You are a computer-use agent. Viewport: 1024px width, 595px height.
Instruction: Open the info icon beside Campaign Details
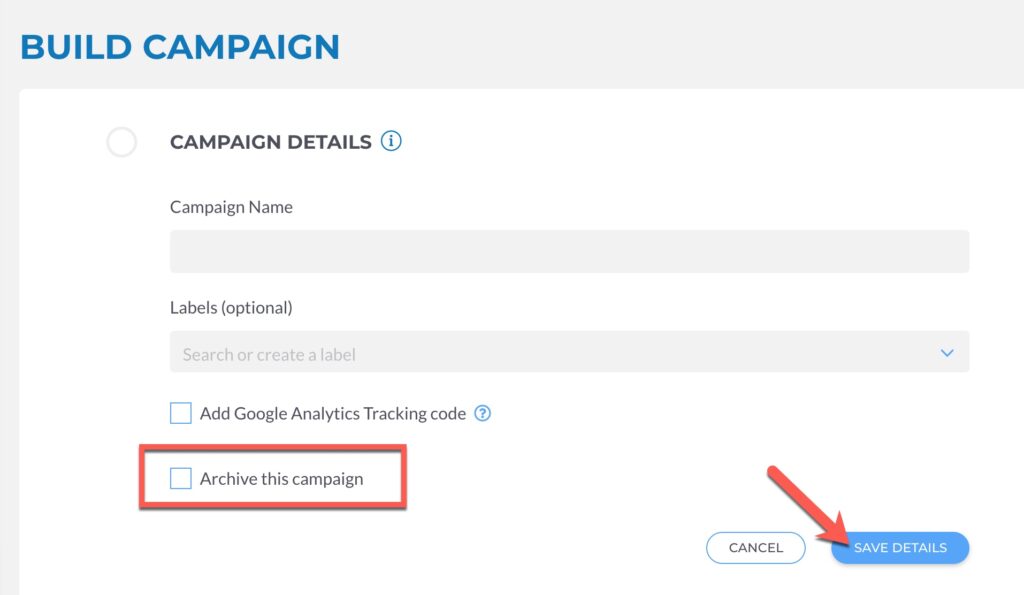point(391,140)
